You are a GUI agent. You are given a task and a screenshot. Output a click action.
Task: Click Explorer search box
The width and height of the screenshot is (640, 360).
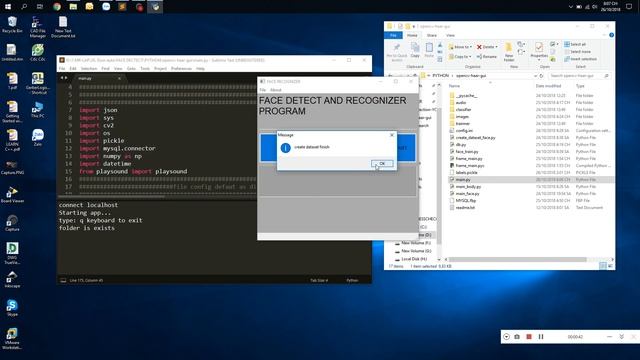pyautogui.click(x=579, y=76)
